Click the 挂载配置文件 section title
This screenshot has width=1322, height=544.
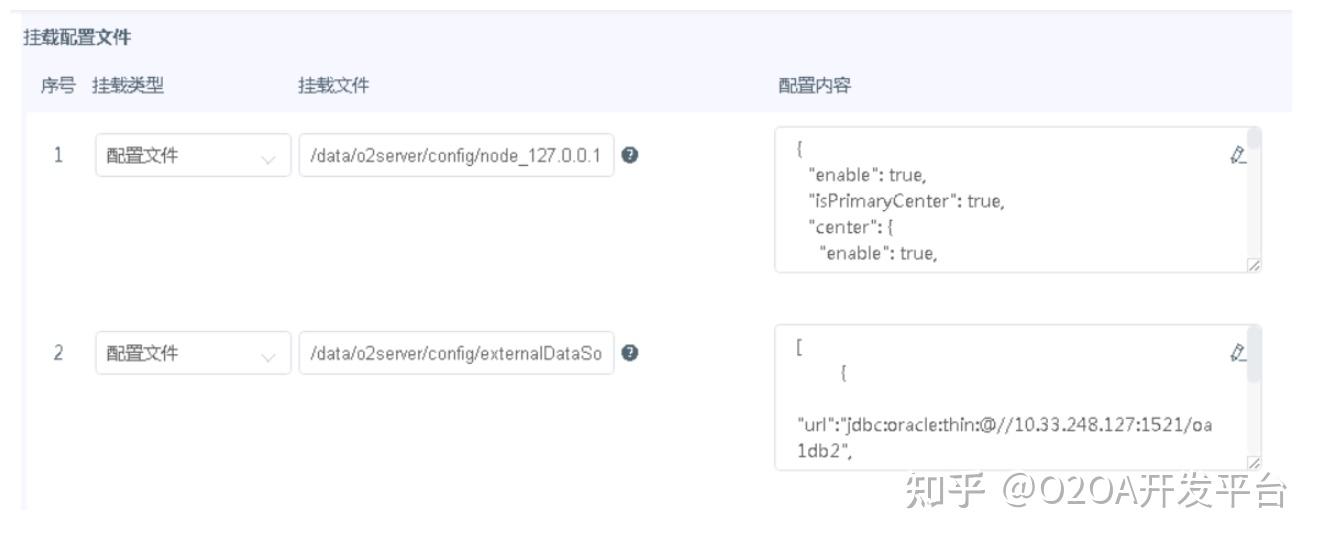[77, 38]
